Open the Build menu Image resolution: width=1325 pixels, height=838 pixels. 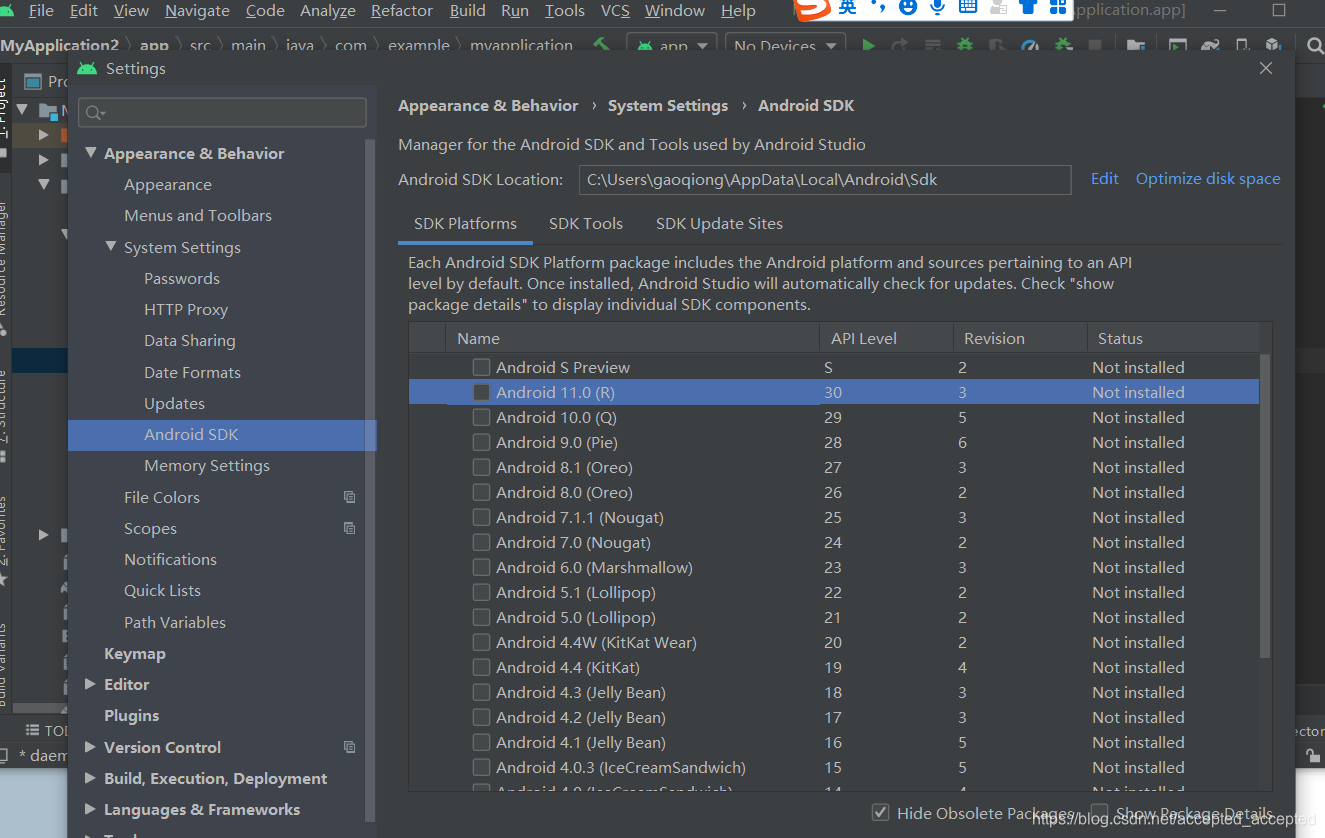pos(467,10)
